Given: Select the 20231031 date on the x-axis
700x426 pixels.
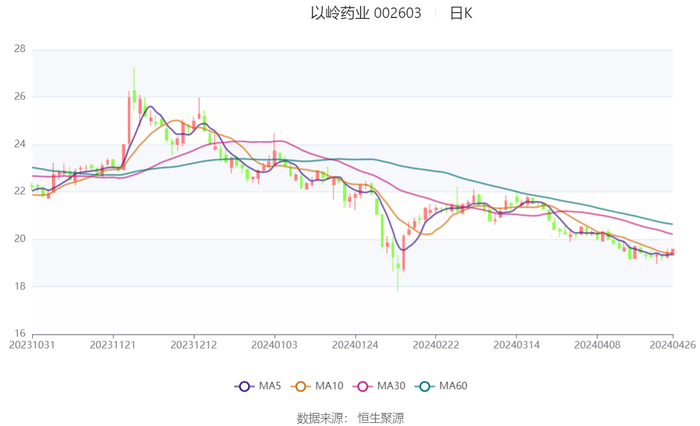Looking at the screenshot, I should coord(32,344).
